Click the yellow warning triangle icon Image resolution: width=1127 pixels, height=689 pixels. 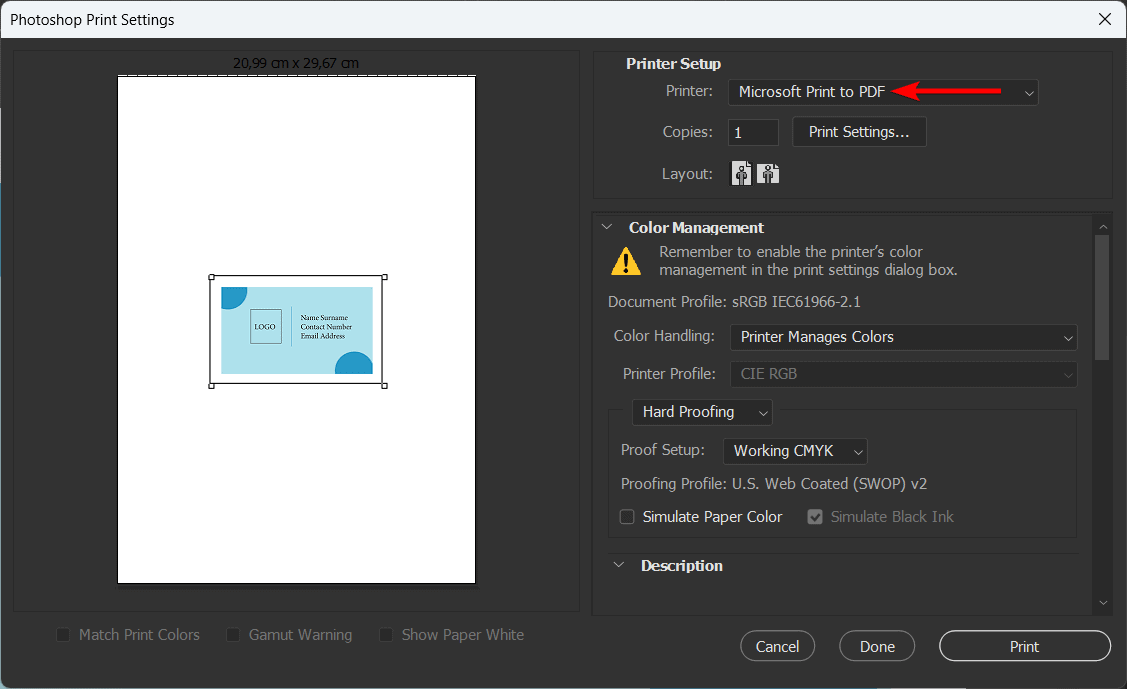click(x=626, y=262)
